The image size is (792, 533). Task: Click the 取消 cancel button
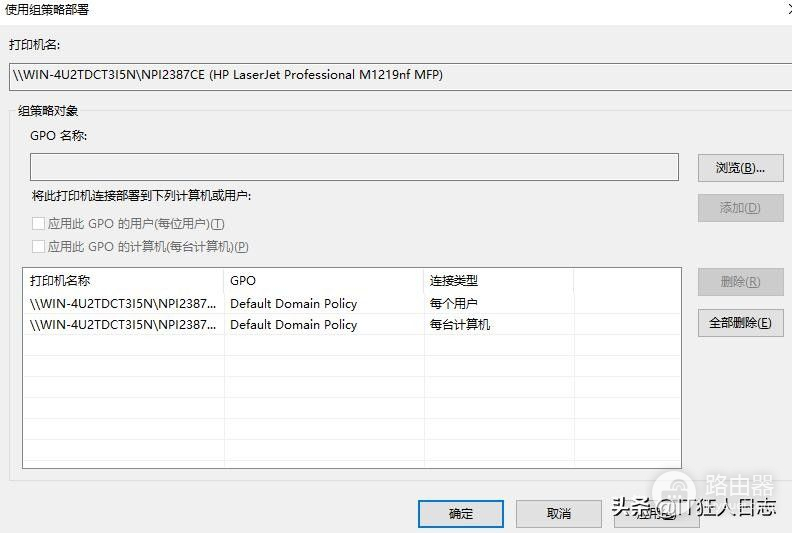[559, 514]
